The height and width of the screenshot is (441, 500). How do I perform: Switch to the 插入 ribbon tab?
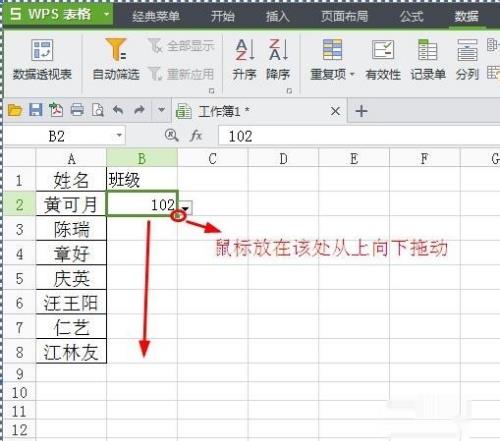[x=278, y=16]
